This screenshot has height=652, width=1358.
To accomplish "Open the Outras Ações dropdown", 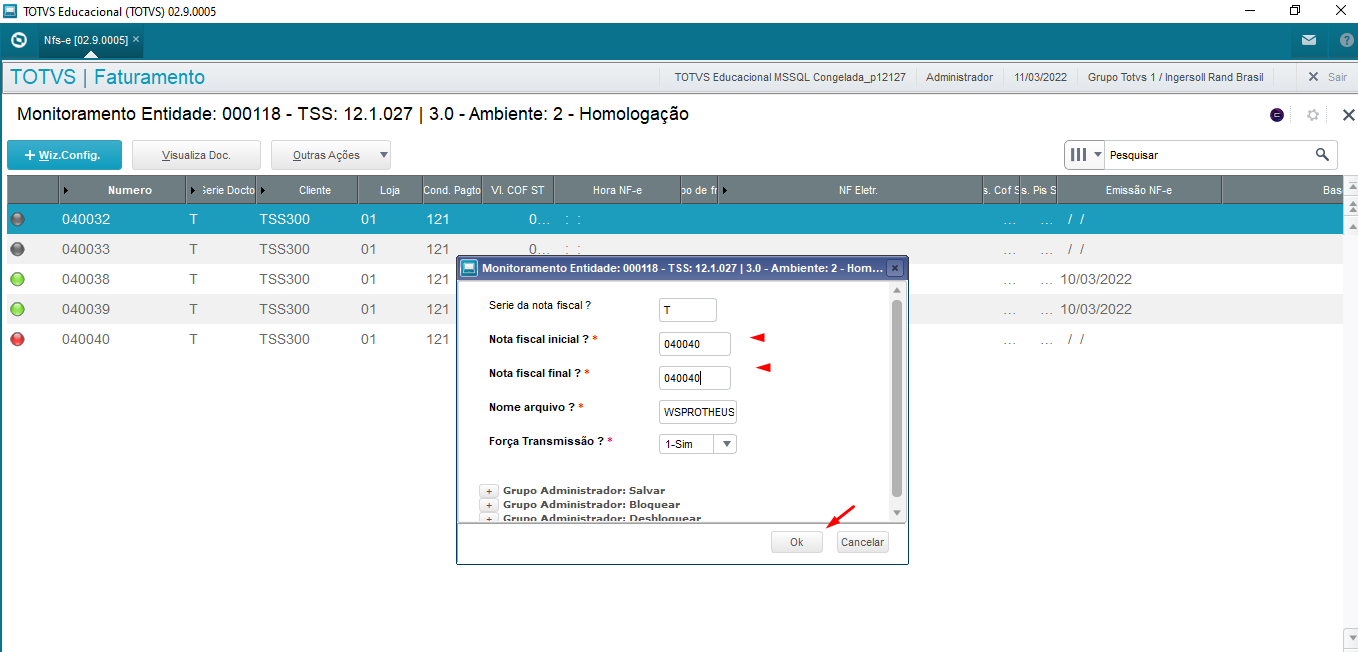I will (331, 155).
